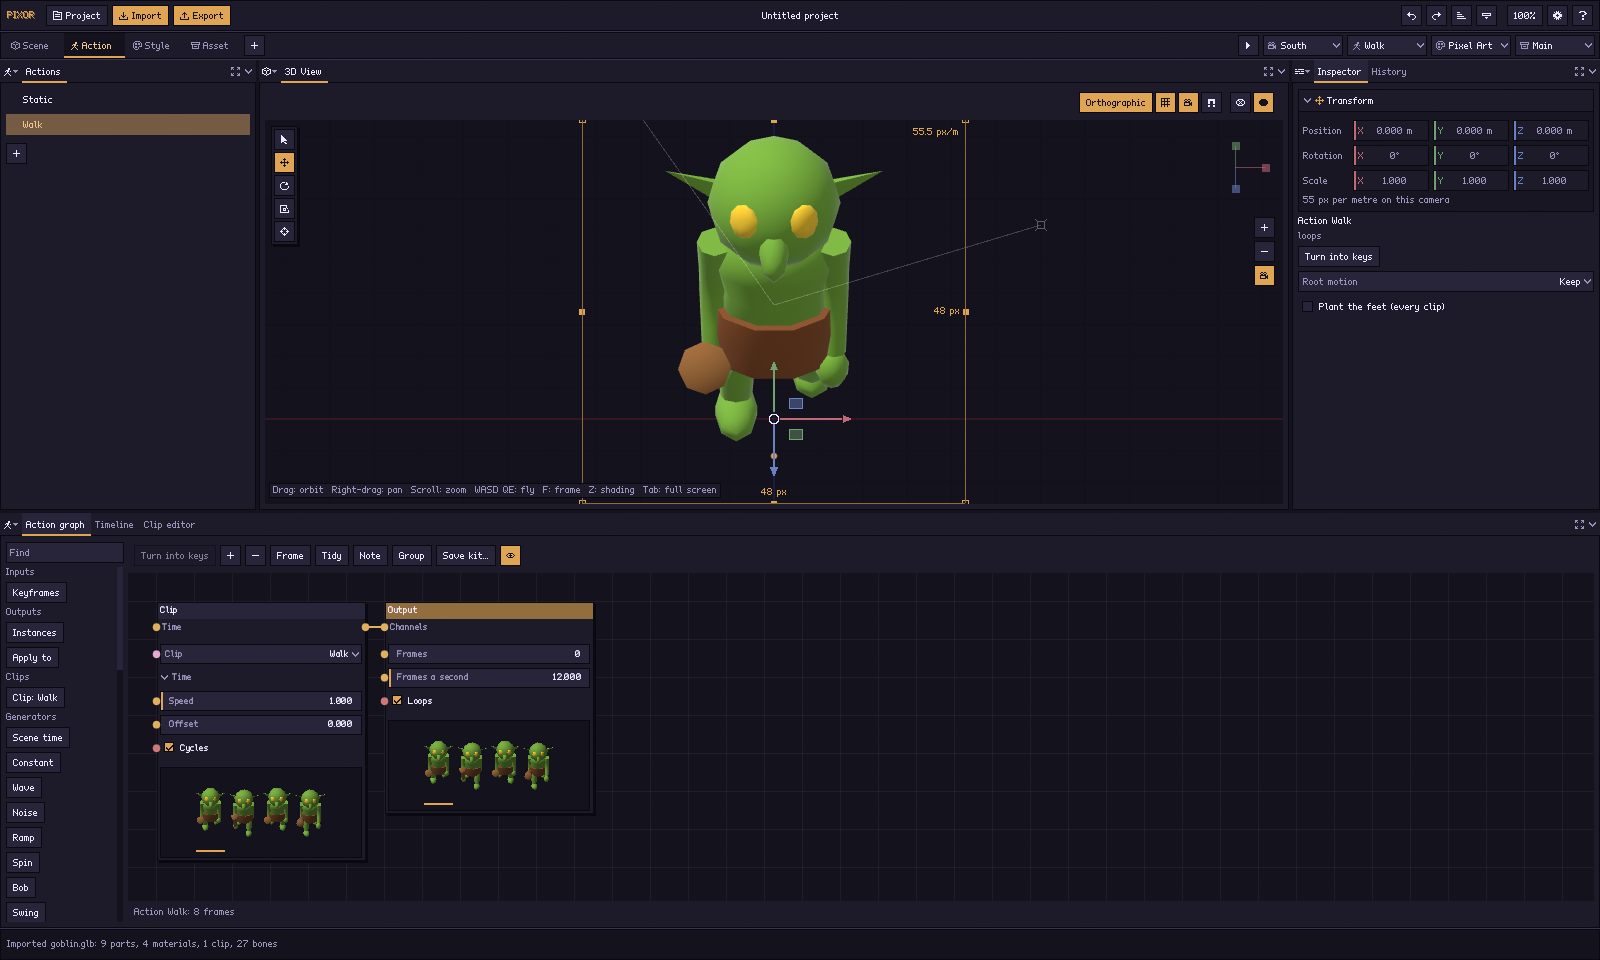
Task: Add a node with graph toolbar plus
Action: coord(230,556)
